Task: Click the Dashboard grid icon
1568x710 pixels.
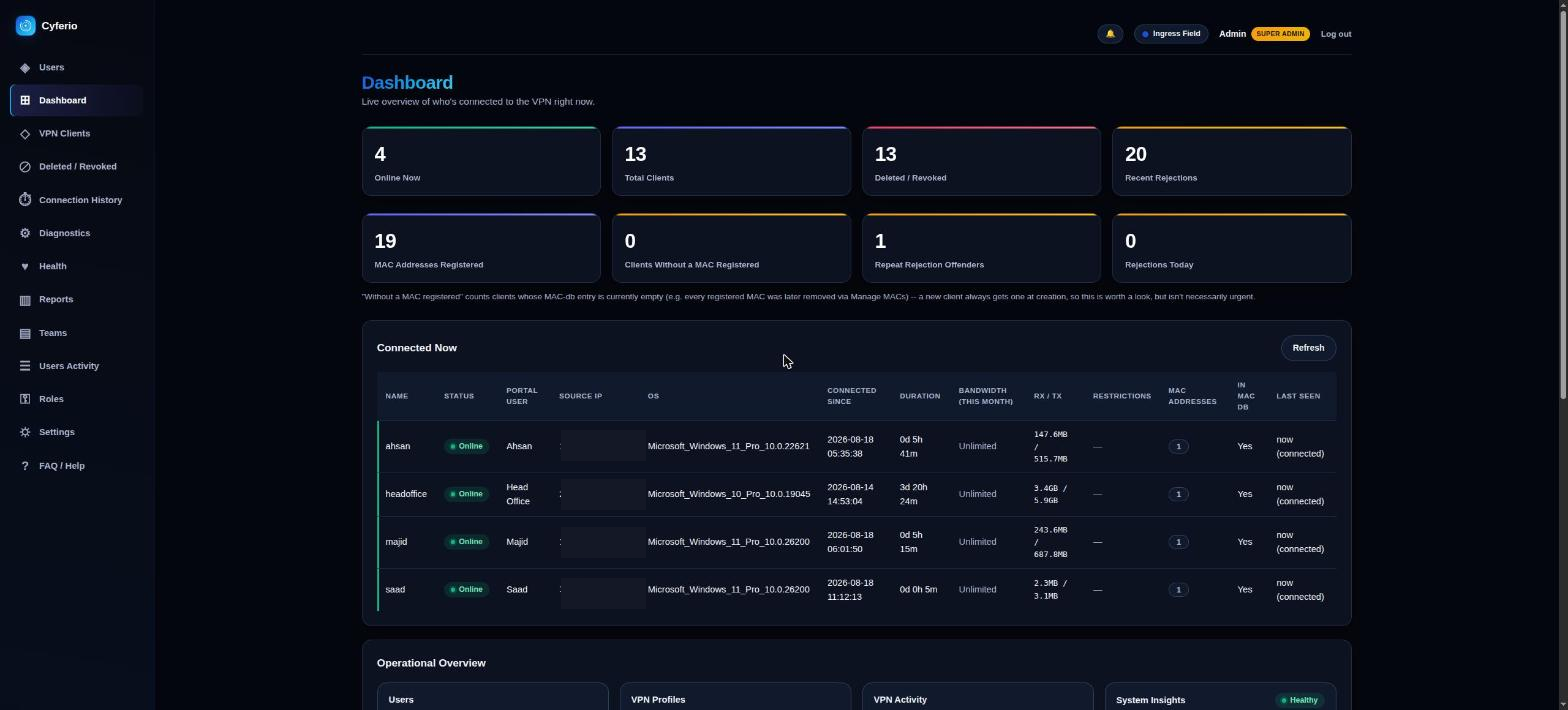Action: 25,100
